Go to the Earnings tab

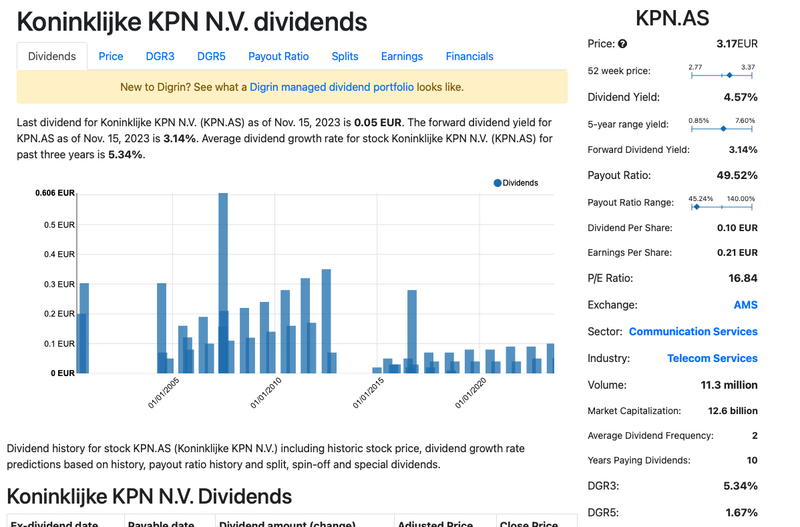pos(402,56)
